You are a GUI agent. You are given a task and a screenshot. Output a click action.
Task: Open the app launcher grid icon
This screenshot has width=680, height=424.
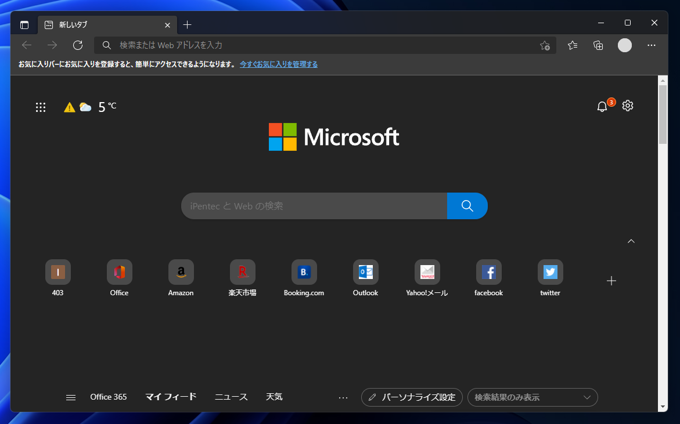click(40, 107)
